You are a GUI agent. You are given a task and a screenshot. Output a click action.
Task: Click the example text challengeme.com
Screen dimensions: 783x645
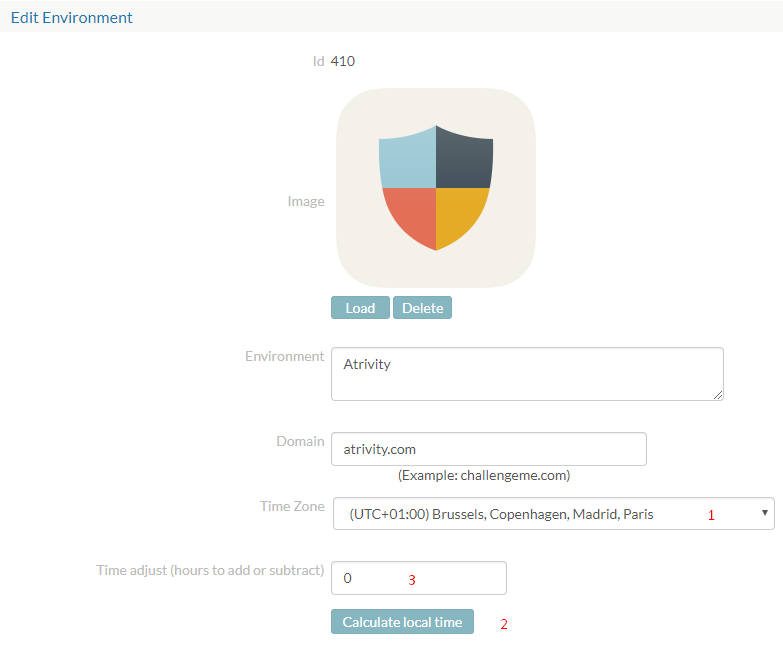click(x=484, y=475)
